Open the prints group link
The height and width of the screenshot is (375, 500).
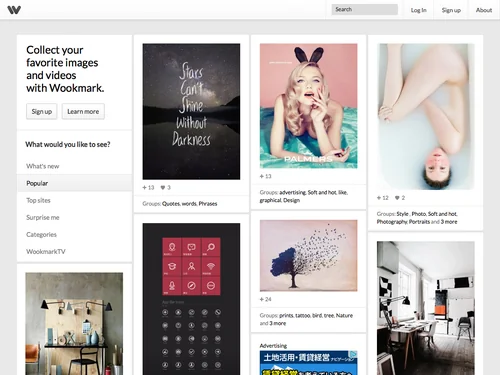286,315
